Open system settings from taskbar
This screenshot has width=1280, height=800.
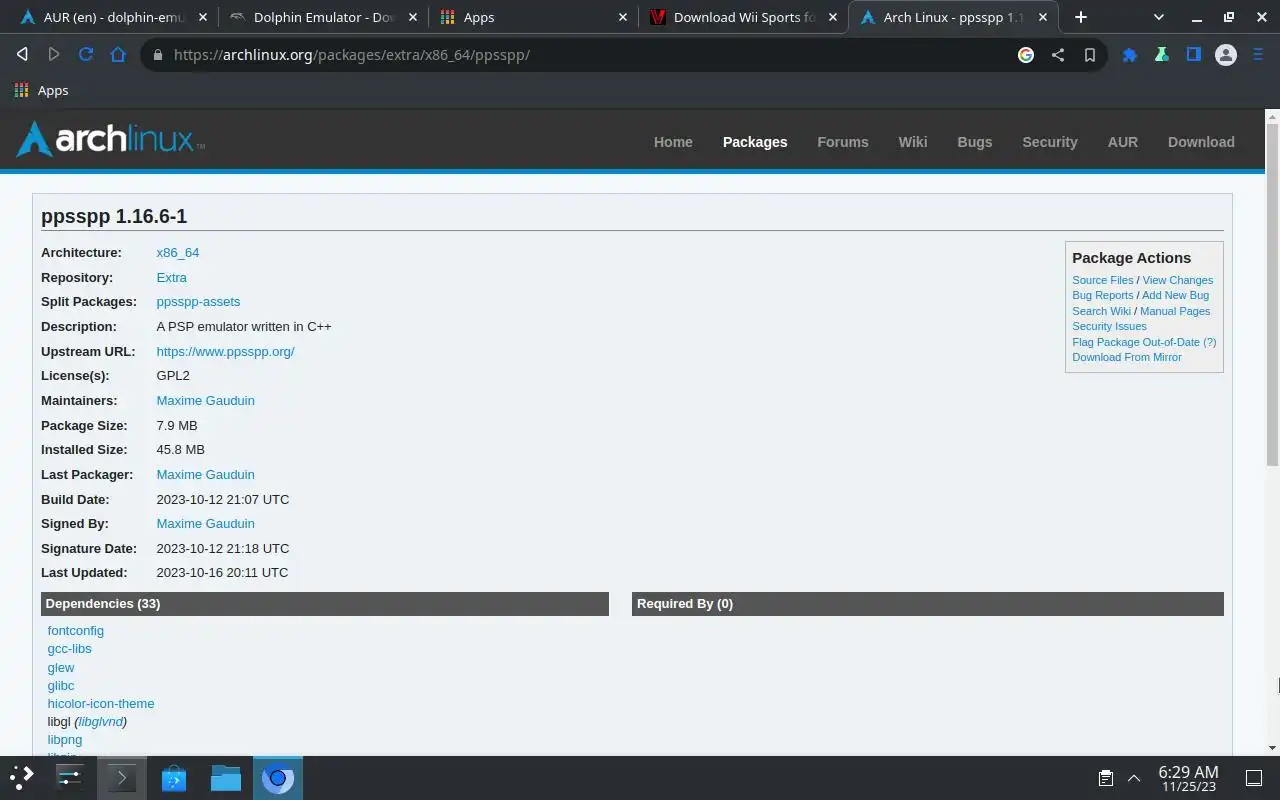[70, 777]
